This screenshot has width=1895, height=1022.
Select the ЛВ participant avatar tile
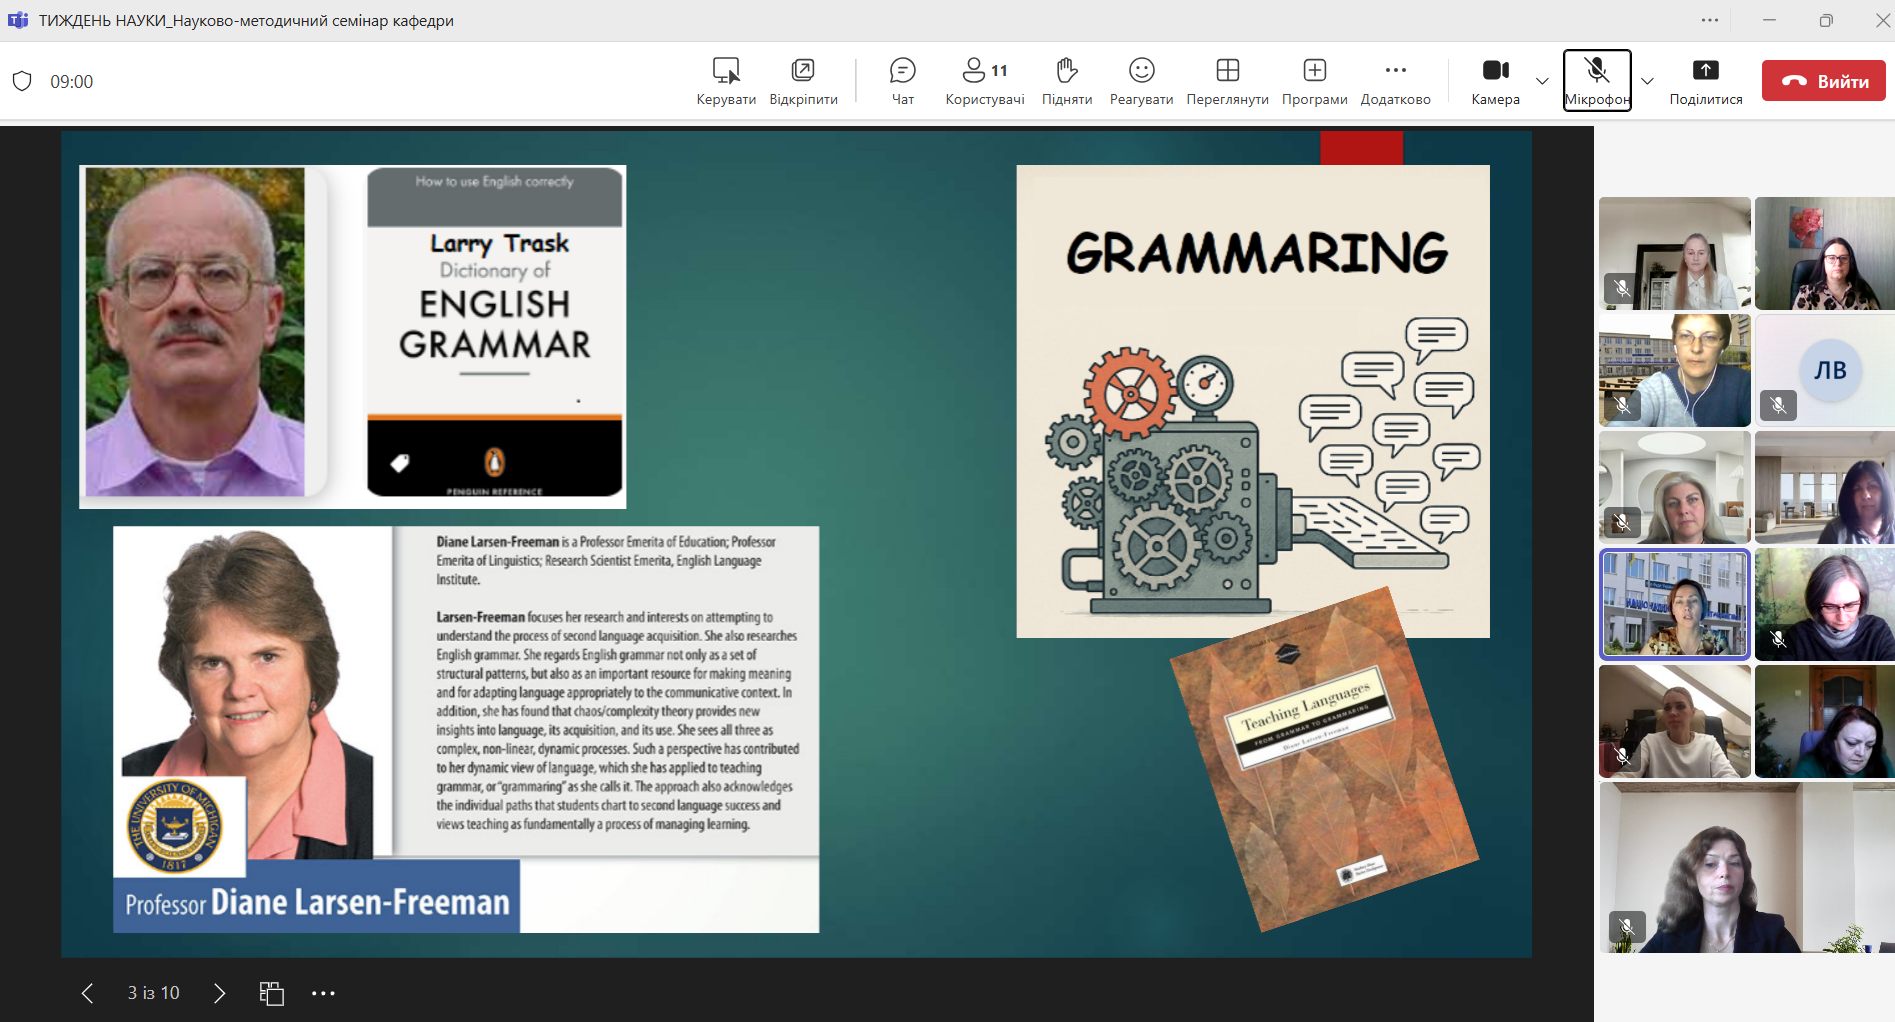[1829, 370]
